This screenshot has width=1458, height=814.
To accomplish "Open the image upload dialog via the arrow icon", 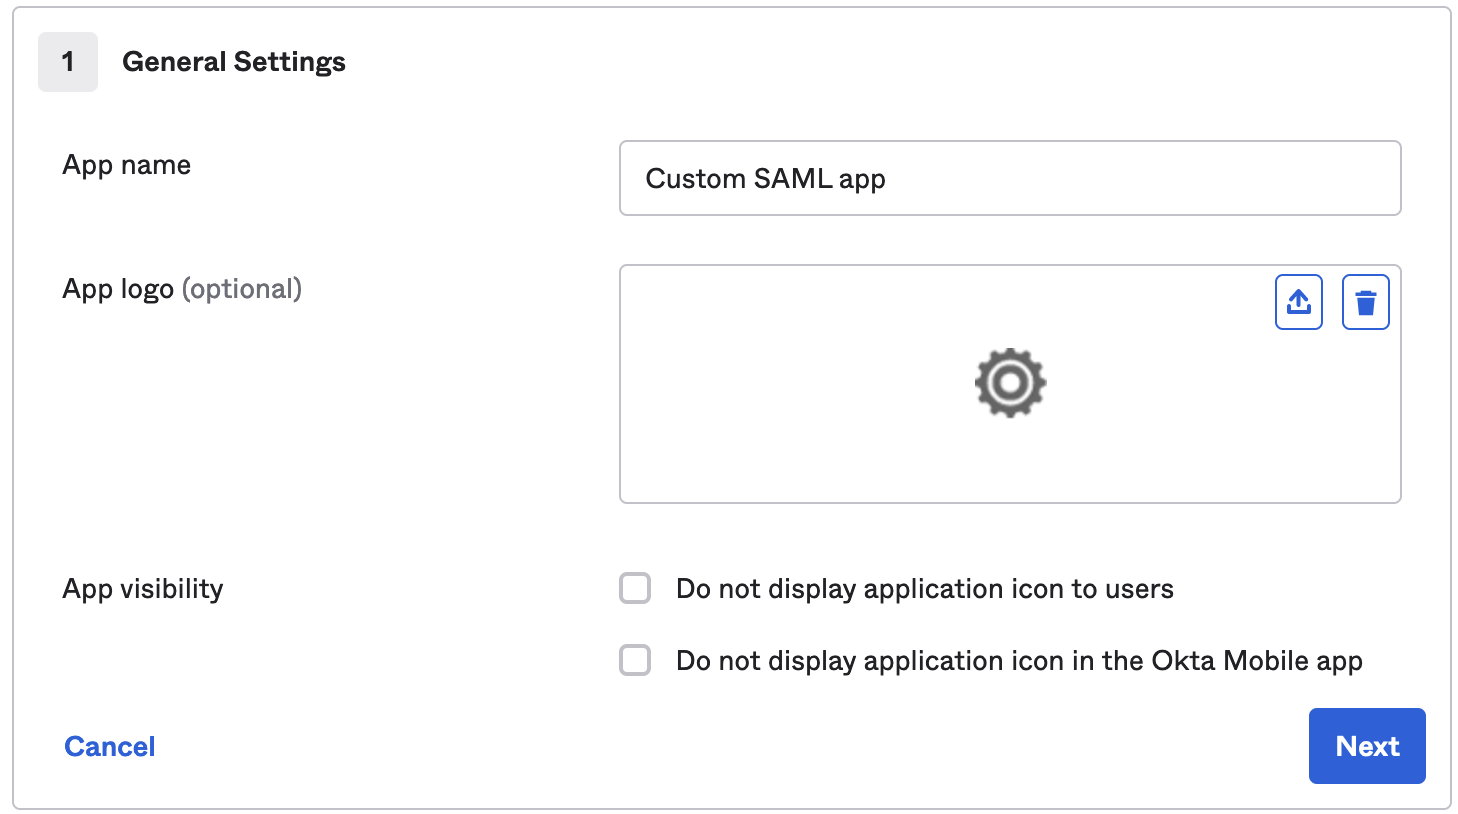I will 1298,301.
